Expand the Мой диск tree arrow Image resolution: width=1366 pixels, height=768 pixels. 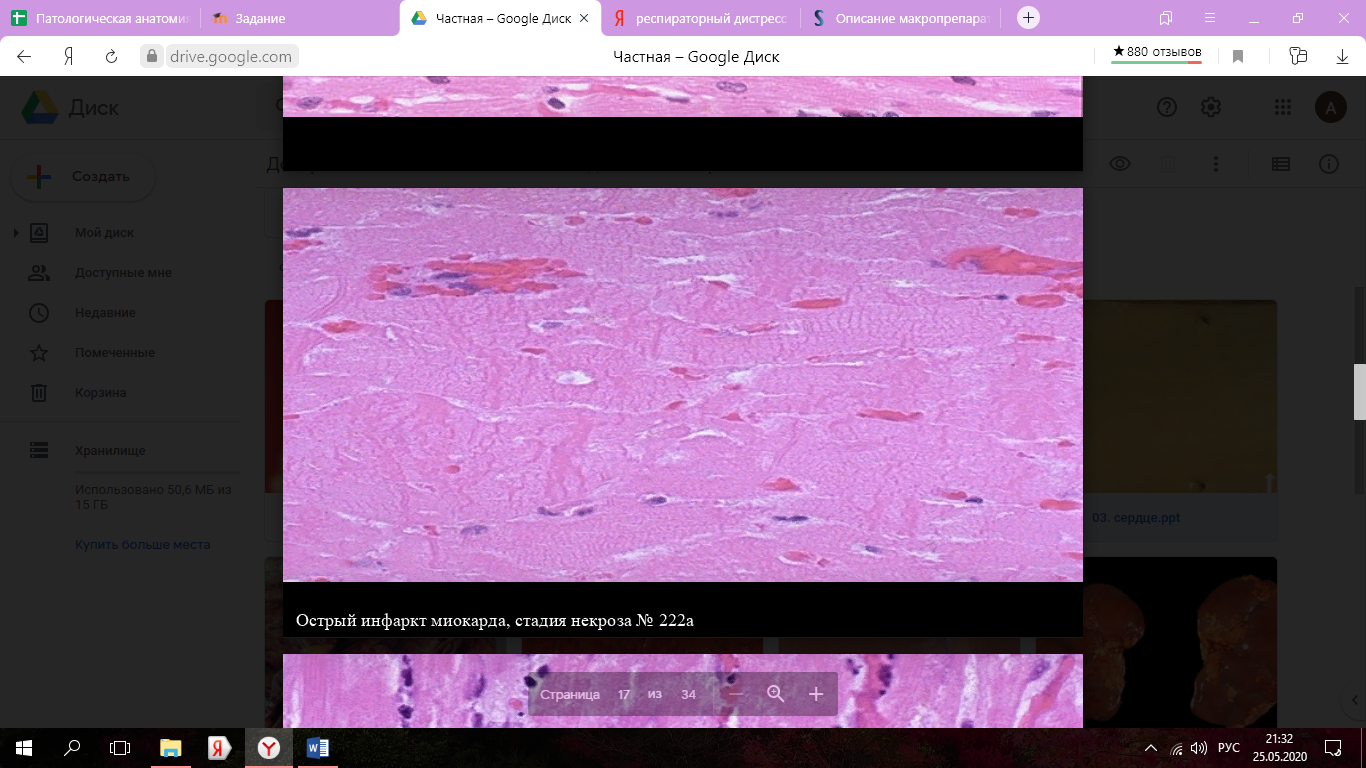[x=16, y=233]
